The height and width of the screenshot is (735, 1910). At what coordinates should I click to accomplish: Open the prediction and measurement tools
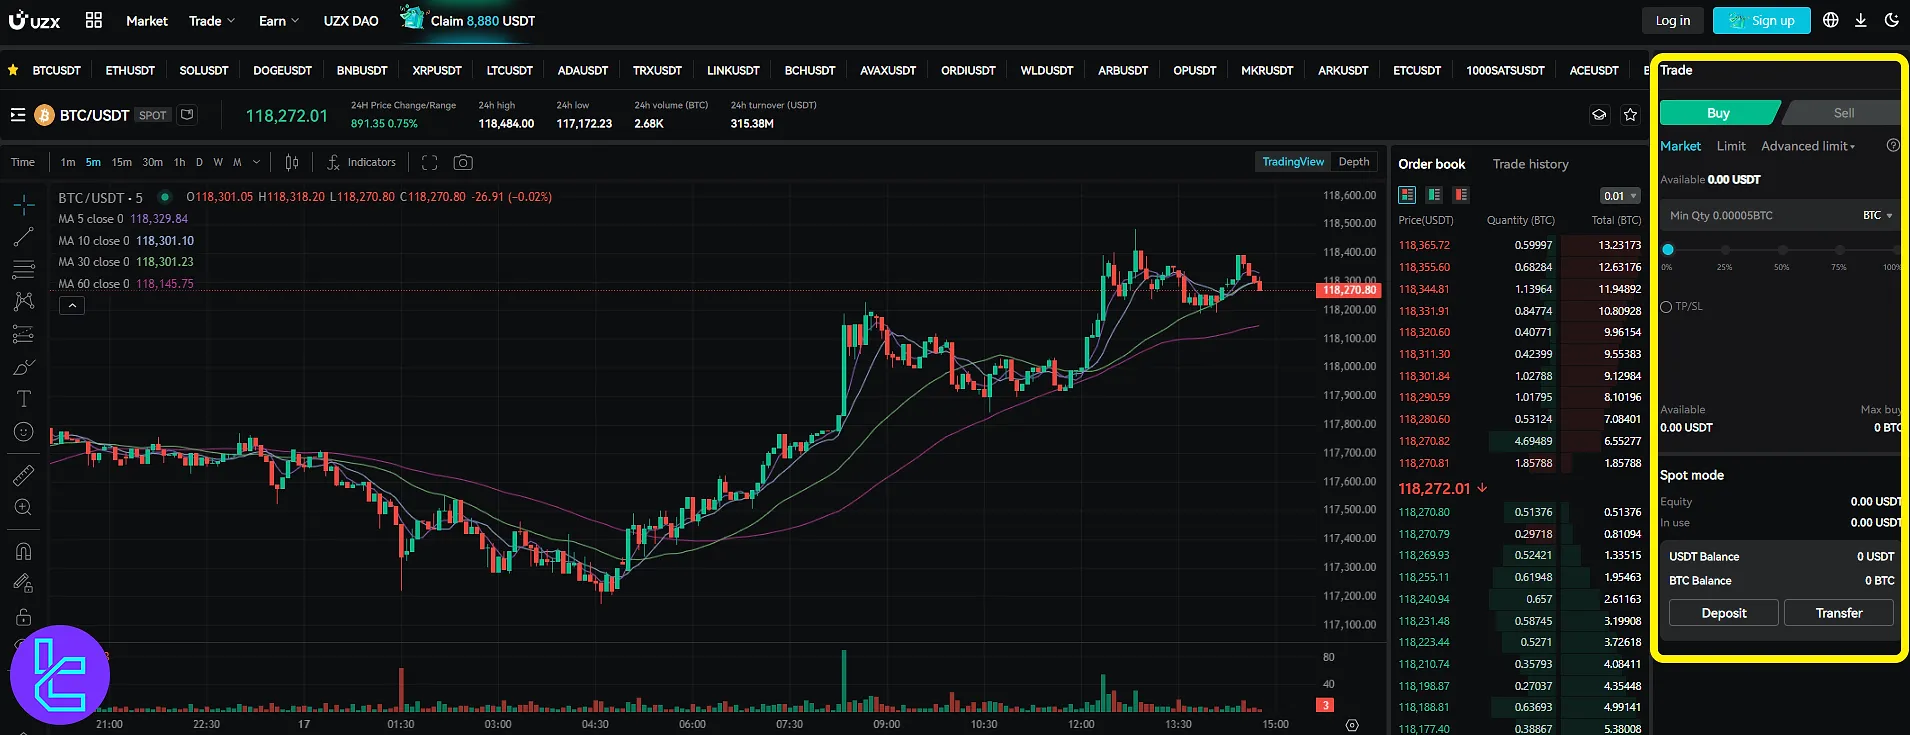[24, 334]
